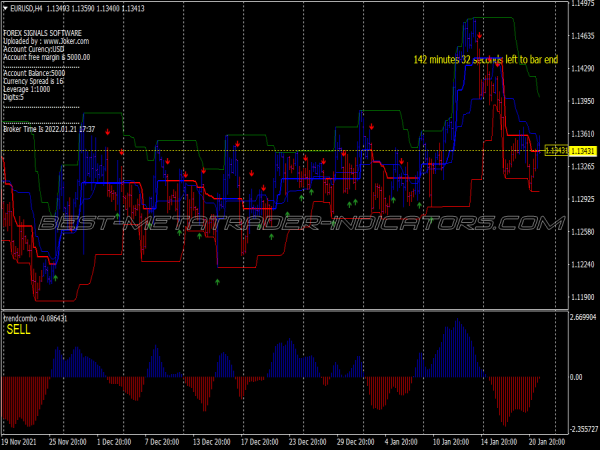This screenshot has height=450, width=600.
Task: Click the highlighted current price tag 1.13431
Action: tap(555, 150)
